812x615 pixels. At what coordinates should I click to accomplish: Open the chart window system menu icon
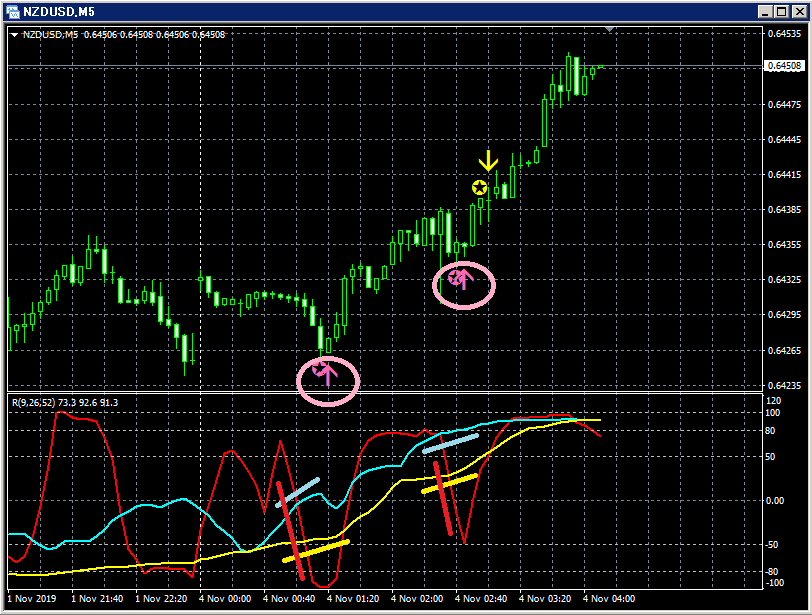click(12, 11)
